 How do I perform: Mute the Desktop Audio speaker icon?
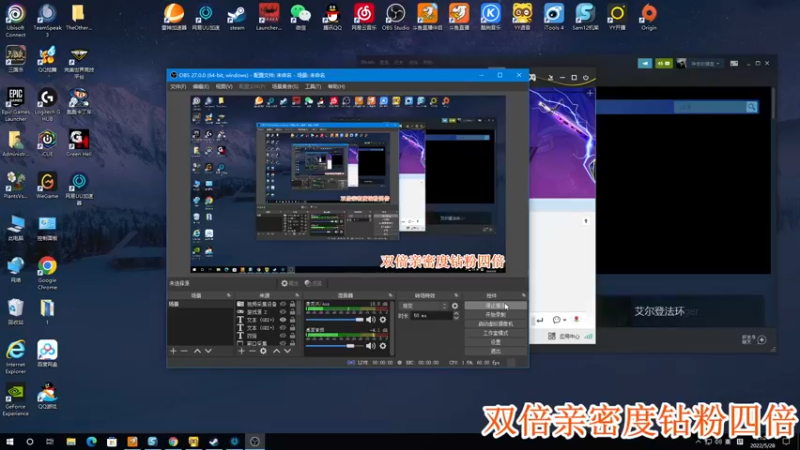pyautogui.click(x=371, y=346)
